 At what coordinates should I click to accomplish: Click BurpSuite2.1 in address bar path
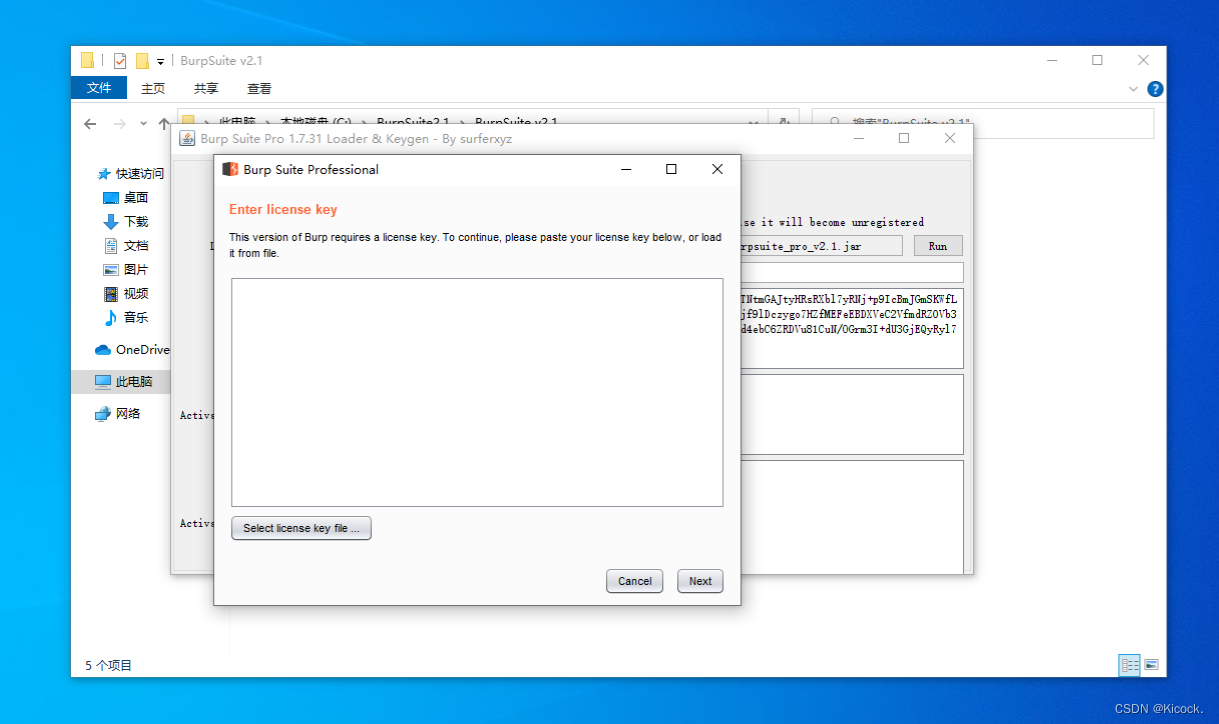411,121
